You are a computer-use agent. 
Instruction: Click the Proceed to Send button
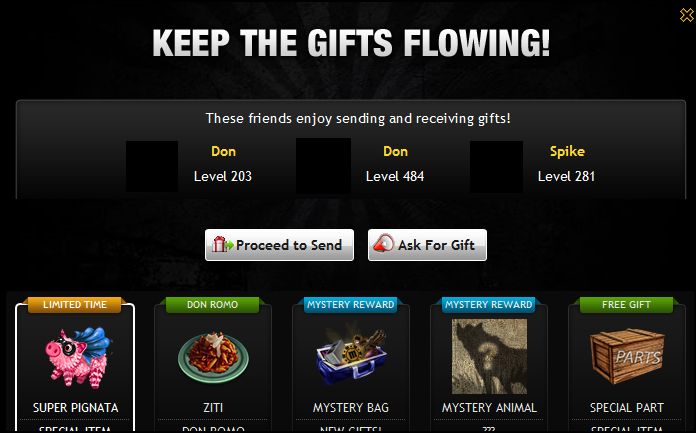(x=279, y=245)
